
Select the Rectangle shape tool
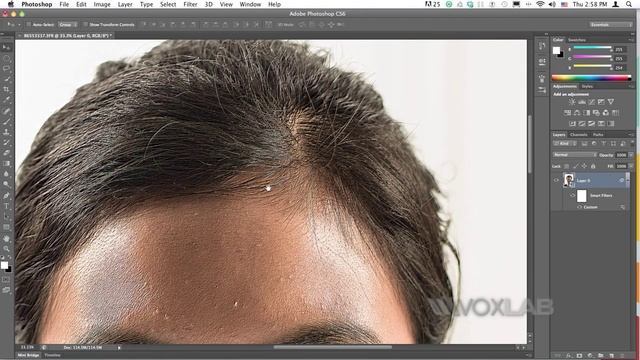6,227
